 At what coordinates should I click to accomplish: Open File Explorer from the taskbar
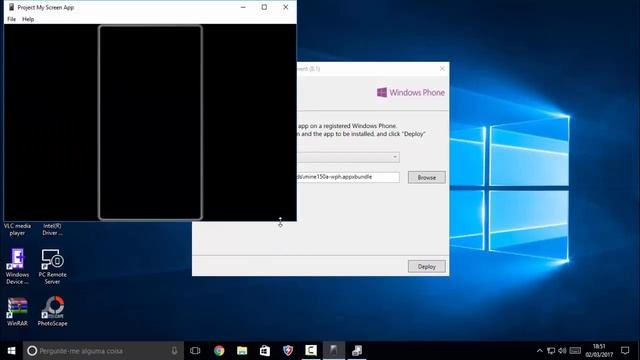[x=242, y=351]
